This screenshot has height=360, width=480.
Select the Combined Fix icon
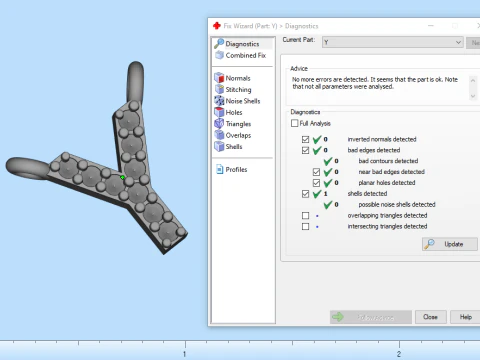(x=219, y=55)
